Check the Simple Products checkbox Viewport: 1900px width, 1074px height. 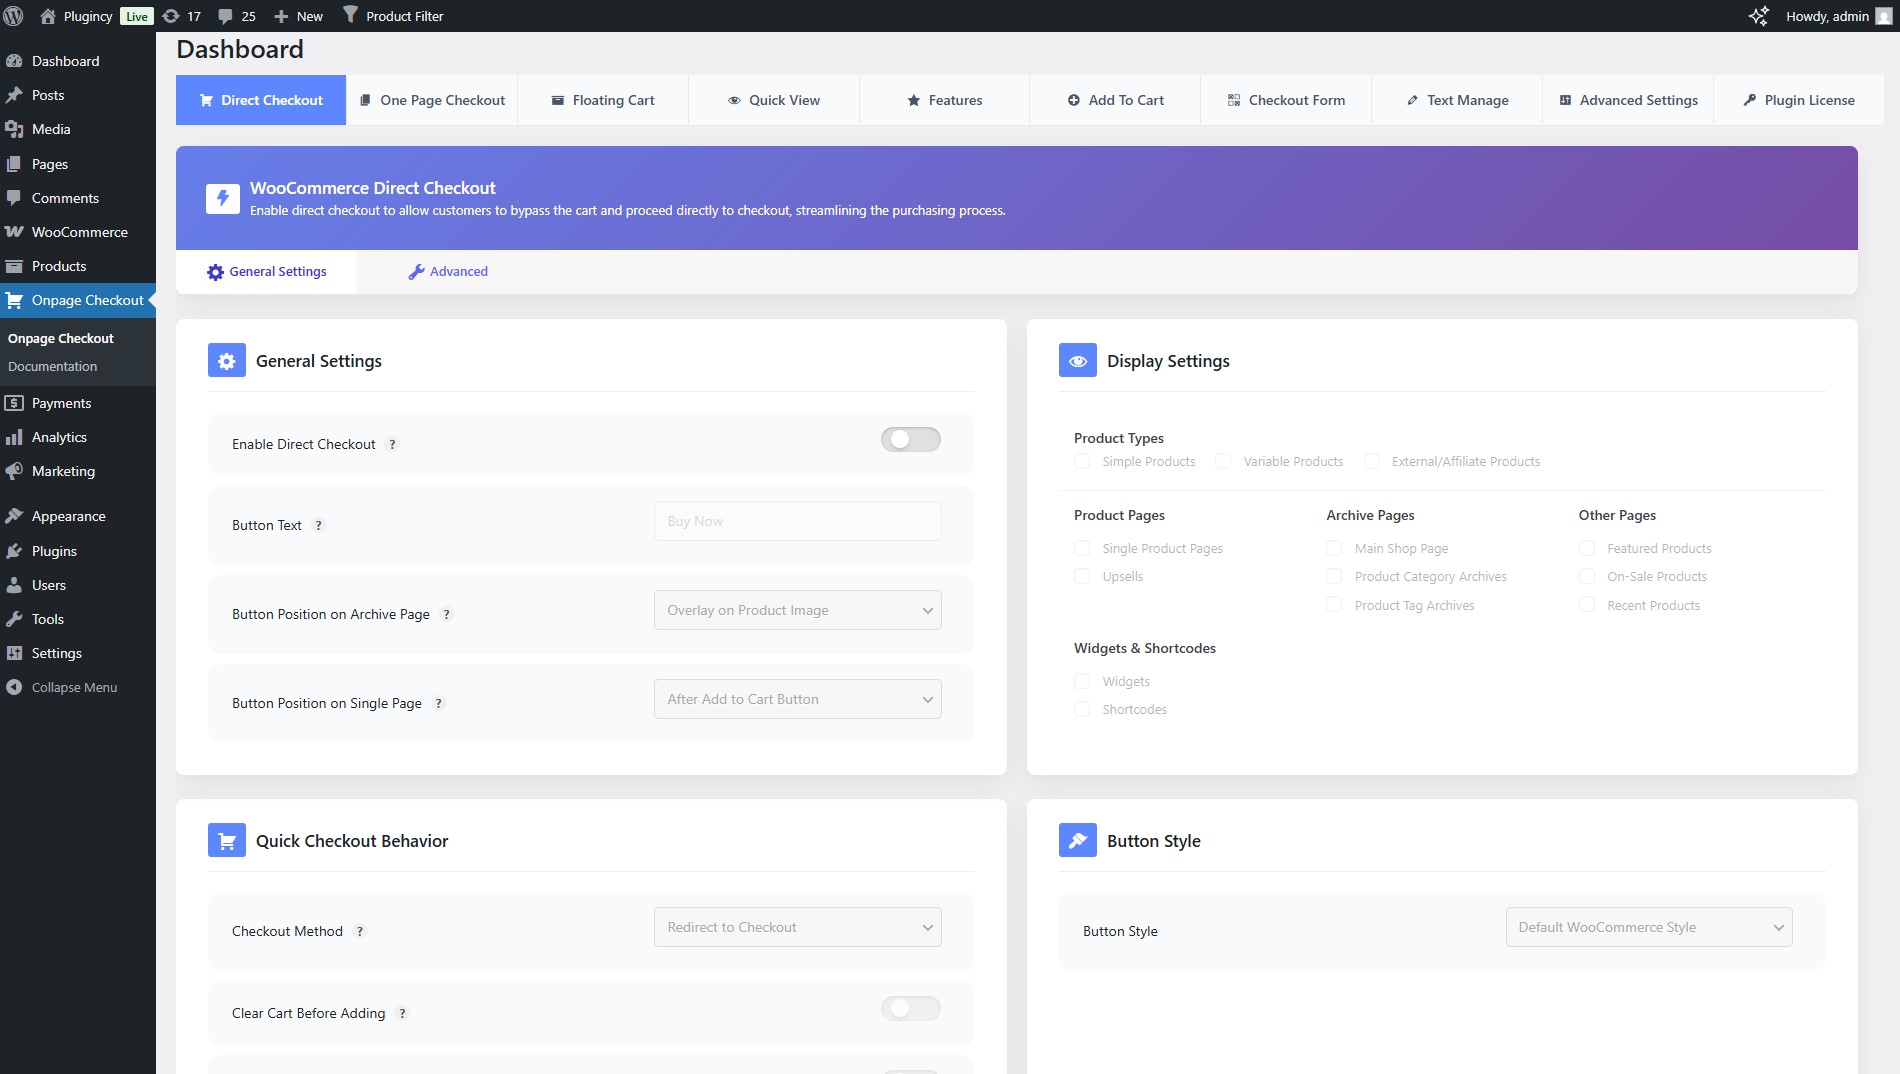point(1082,461)
